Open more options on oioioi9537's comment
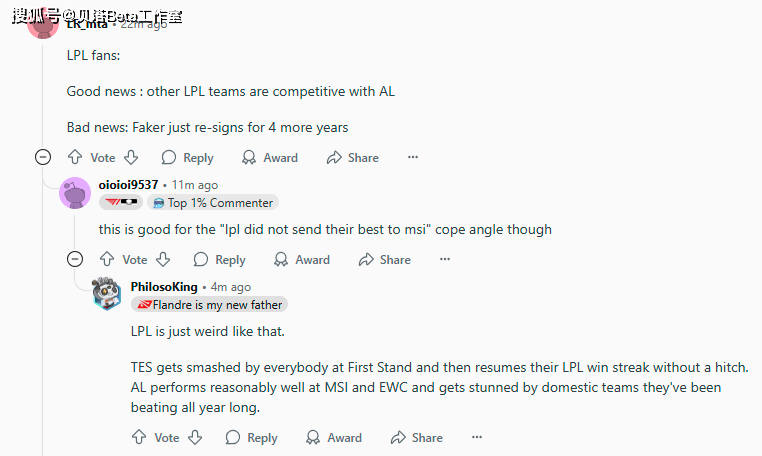 pyautogui.click(x=445, y=259)
